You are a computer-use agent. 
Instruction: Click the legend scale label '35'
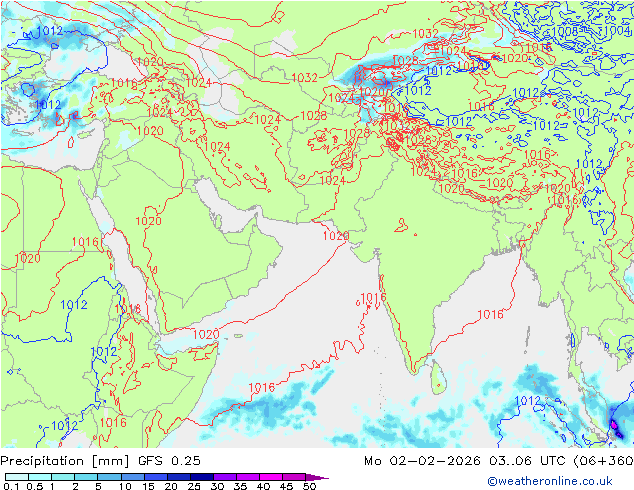click(240, 486)
